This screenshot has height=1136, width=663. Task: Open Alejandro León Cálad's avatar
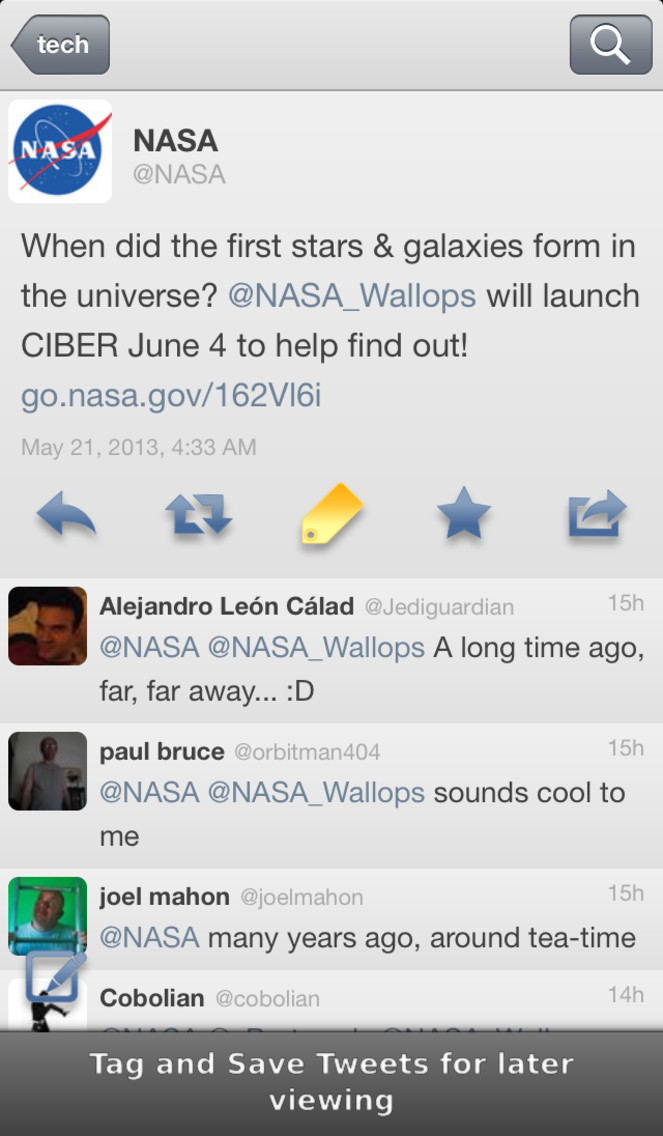tap(48, 626)
